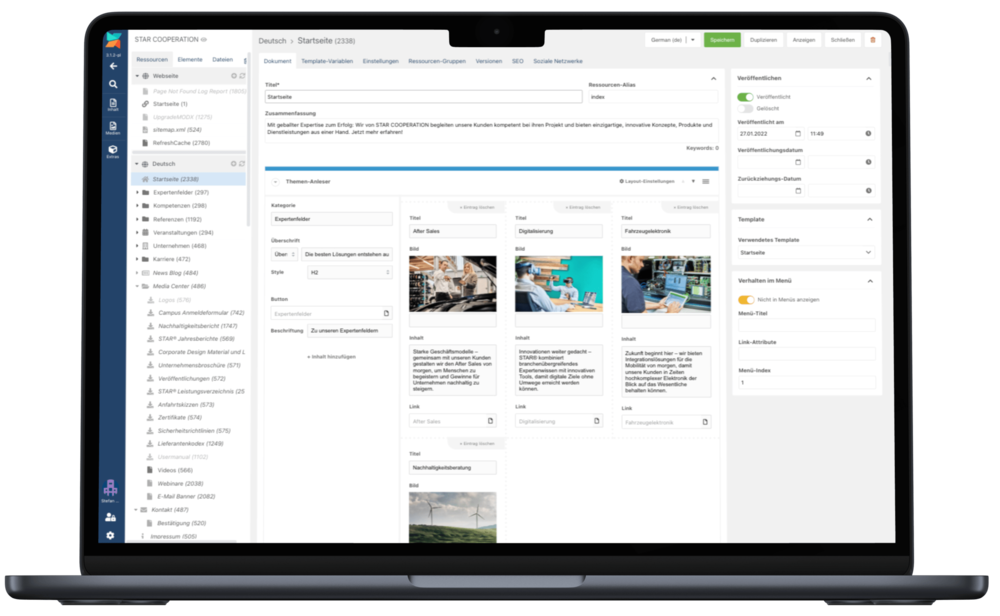Viewport: 1000px width, 616px height.
Task: Click the search magnifier in the sidebar
Action: click(113, 84)
